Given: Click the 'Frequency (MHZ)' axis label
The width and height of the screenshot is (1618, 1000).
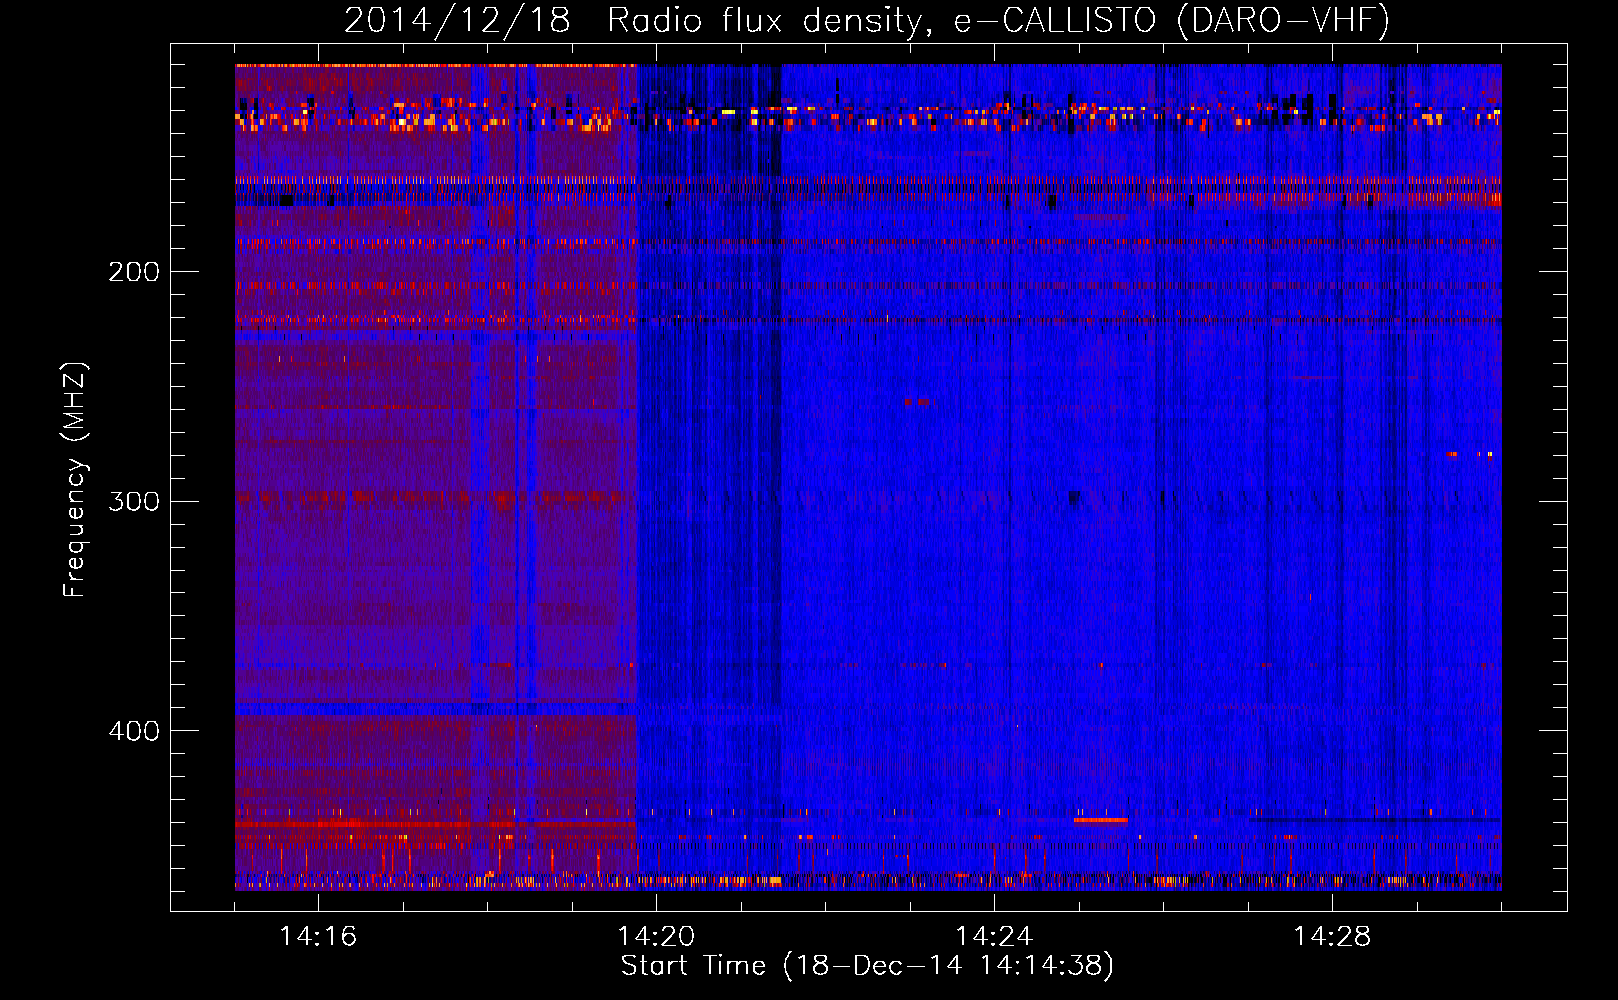Looking at the screenshot, I should pos(75,480).
